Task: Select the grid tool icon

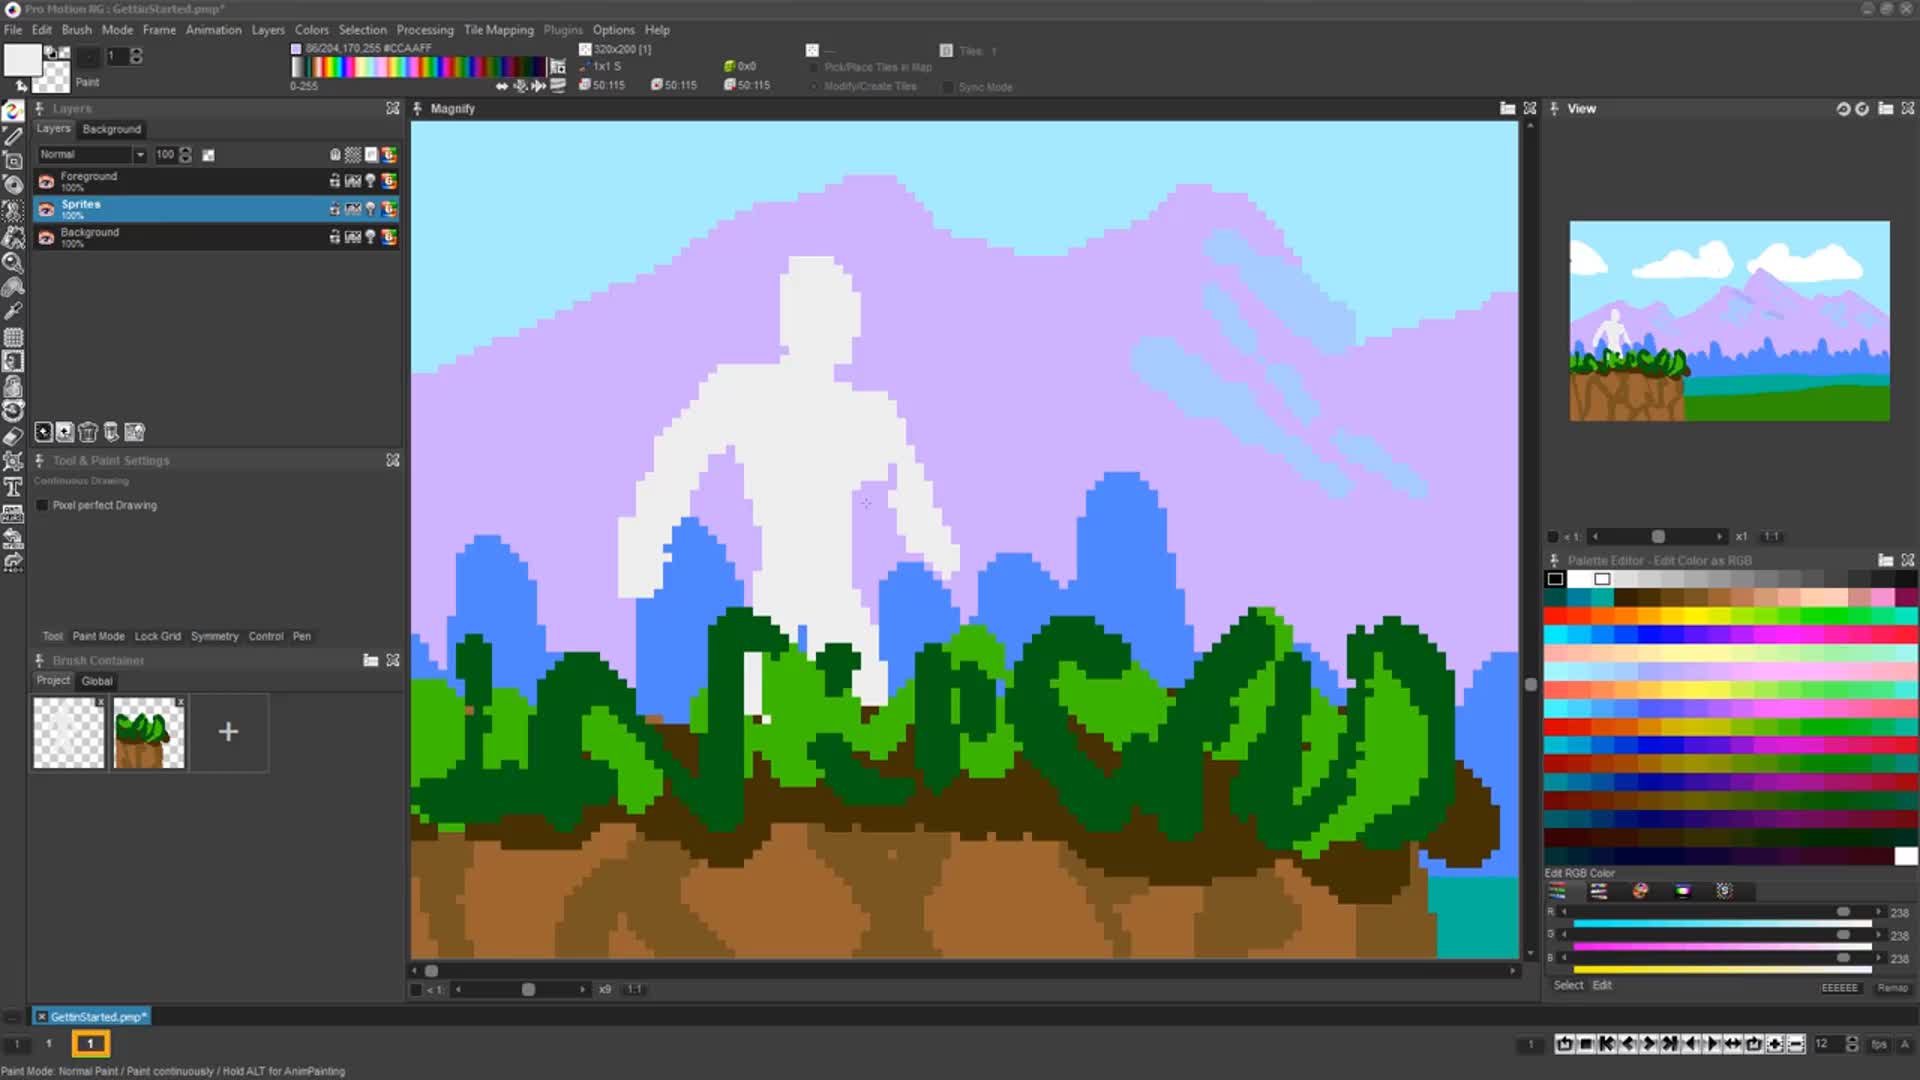Action: (x=13, y=337)
